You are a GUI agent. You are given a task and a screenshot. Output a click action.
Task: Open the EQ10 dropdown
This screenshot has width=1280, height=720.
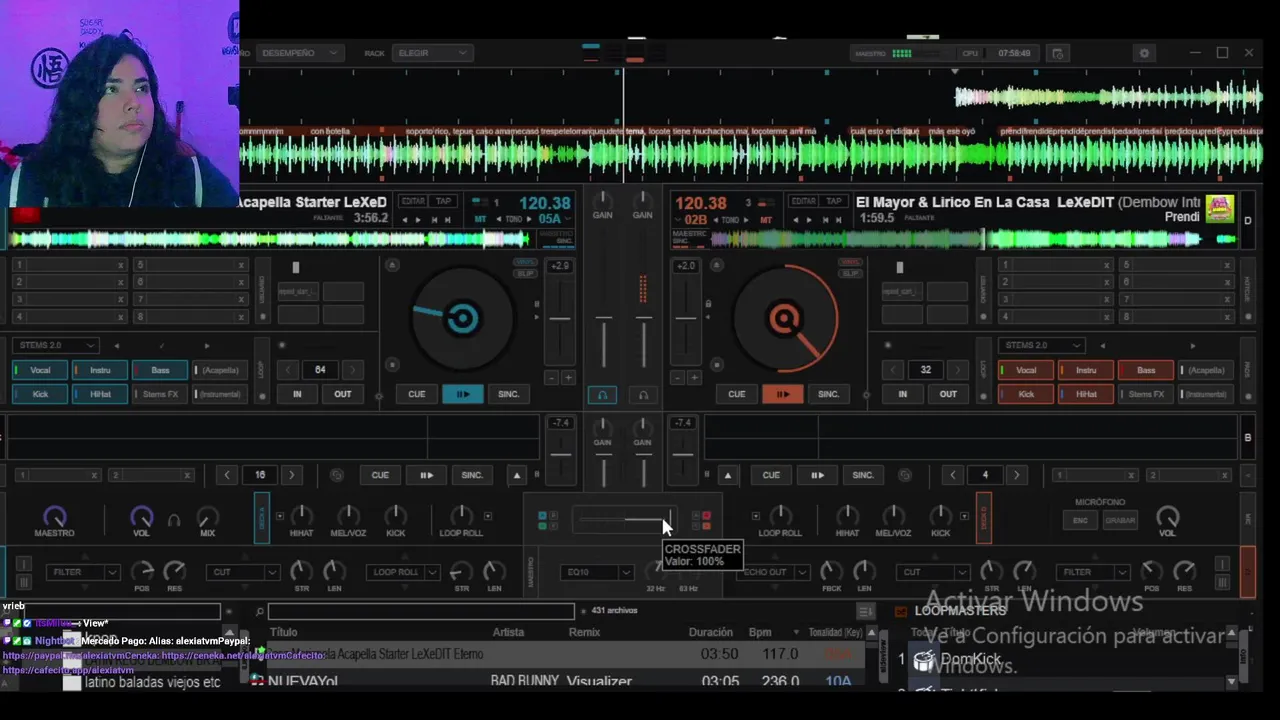coord(597,572)
